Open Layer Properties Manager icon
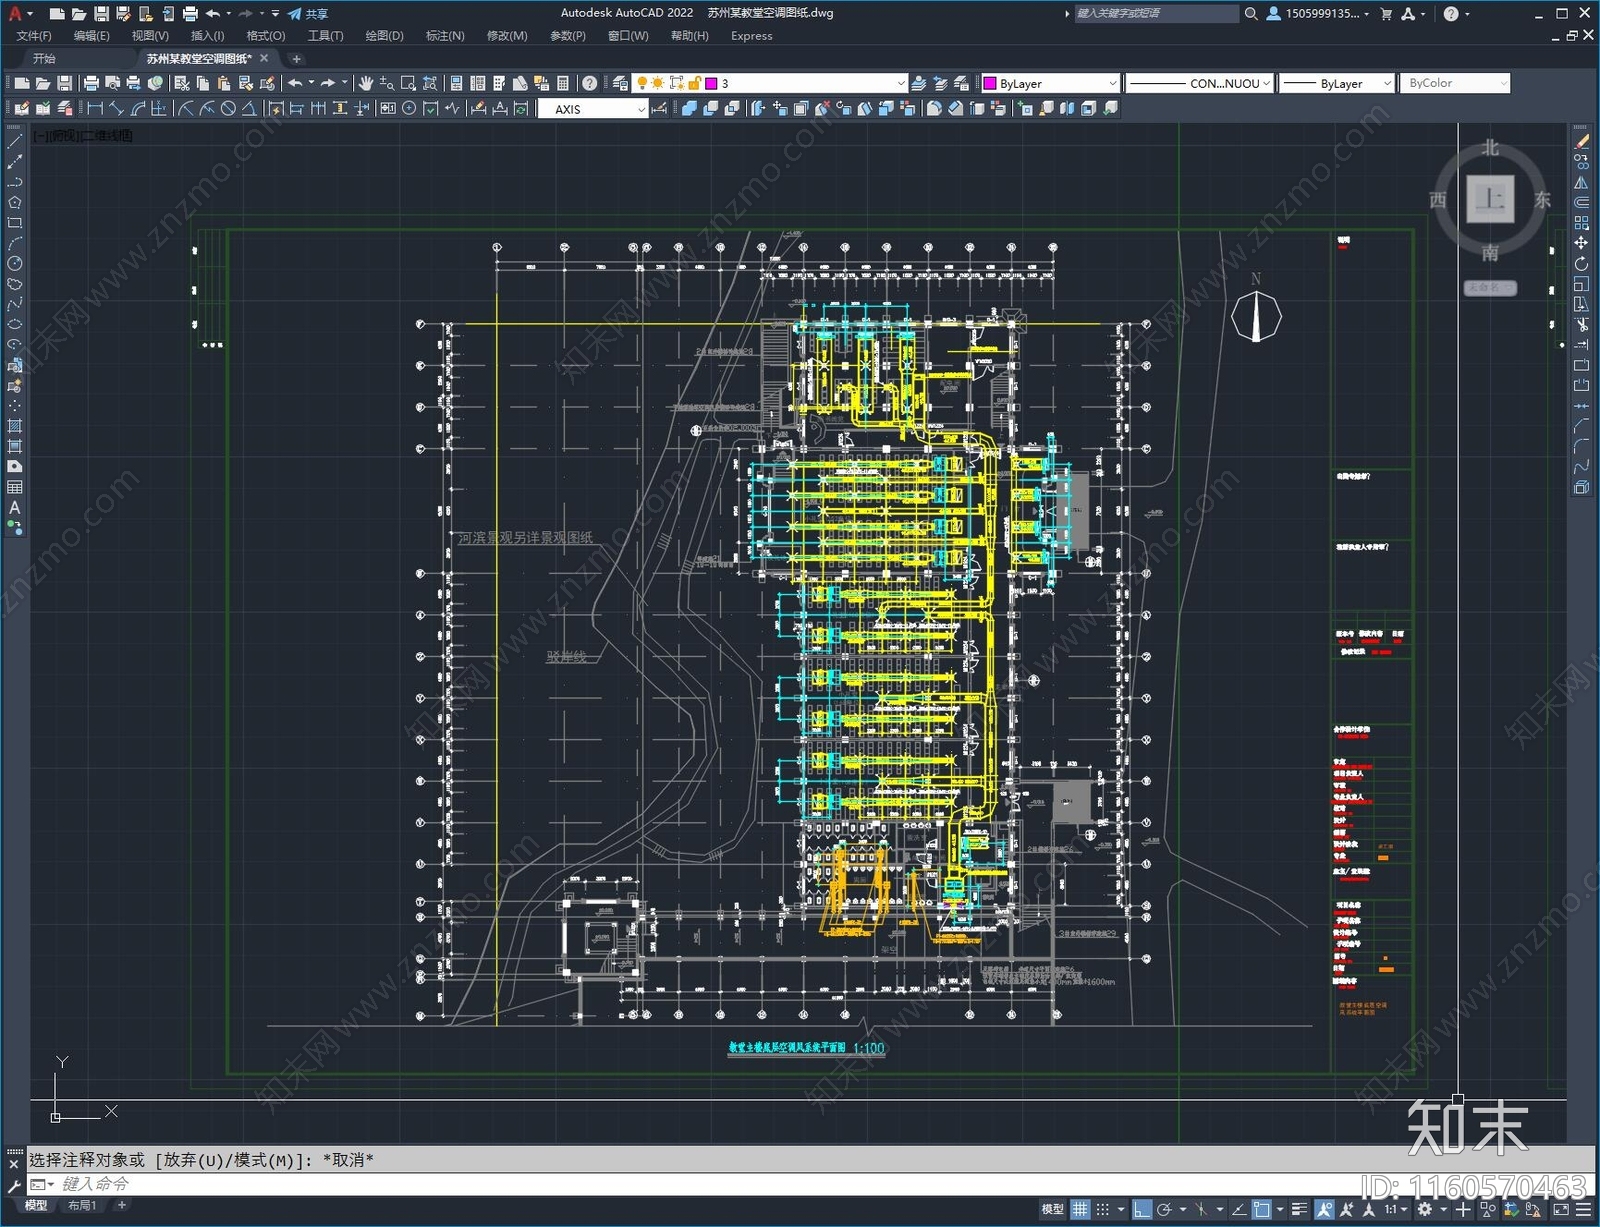 [x=621, y=84]
